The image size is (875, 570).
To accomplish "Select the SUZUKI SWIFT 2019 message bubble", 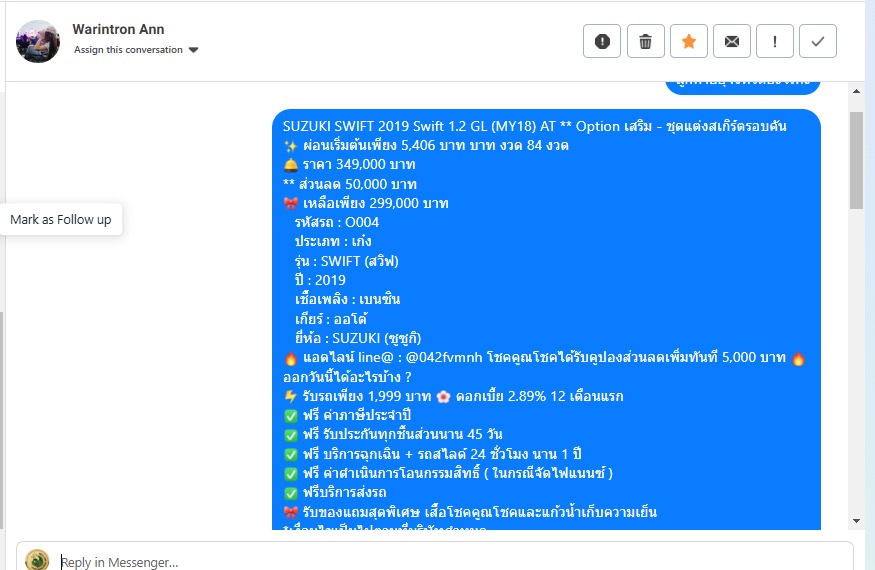I will point(546,319).
